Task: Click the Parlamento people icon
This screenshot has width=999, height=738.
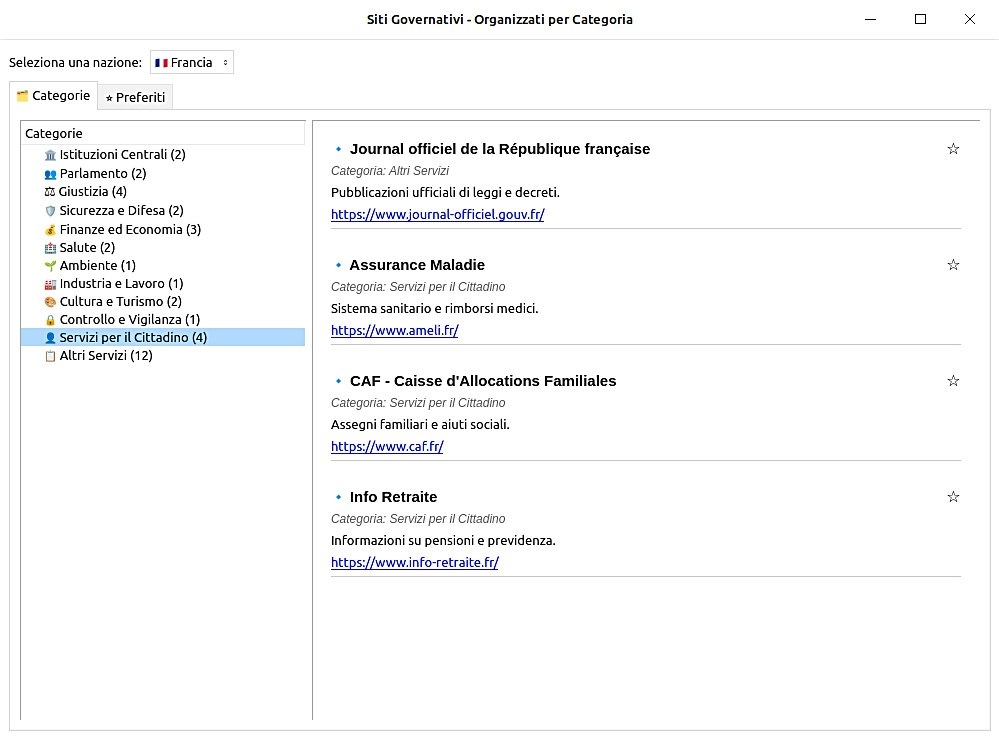Action: coord(50,174)
